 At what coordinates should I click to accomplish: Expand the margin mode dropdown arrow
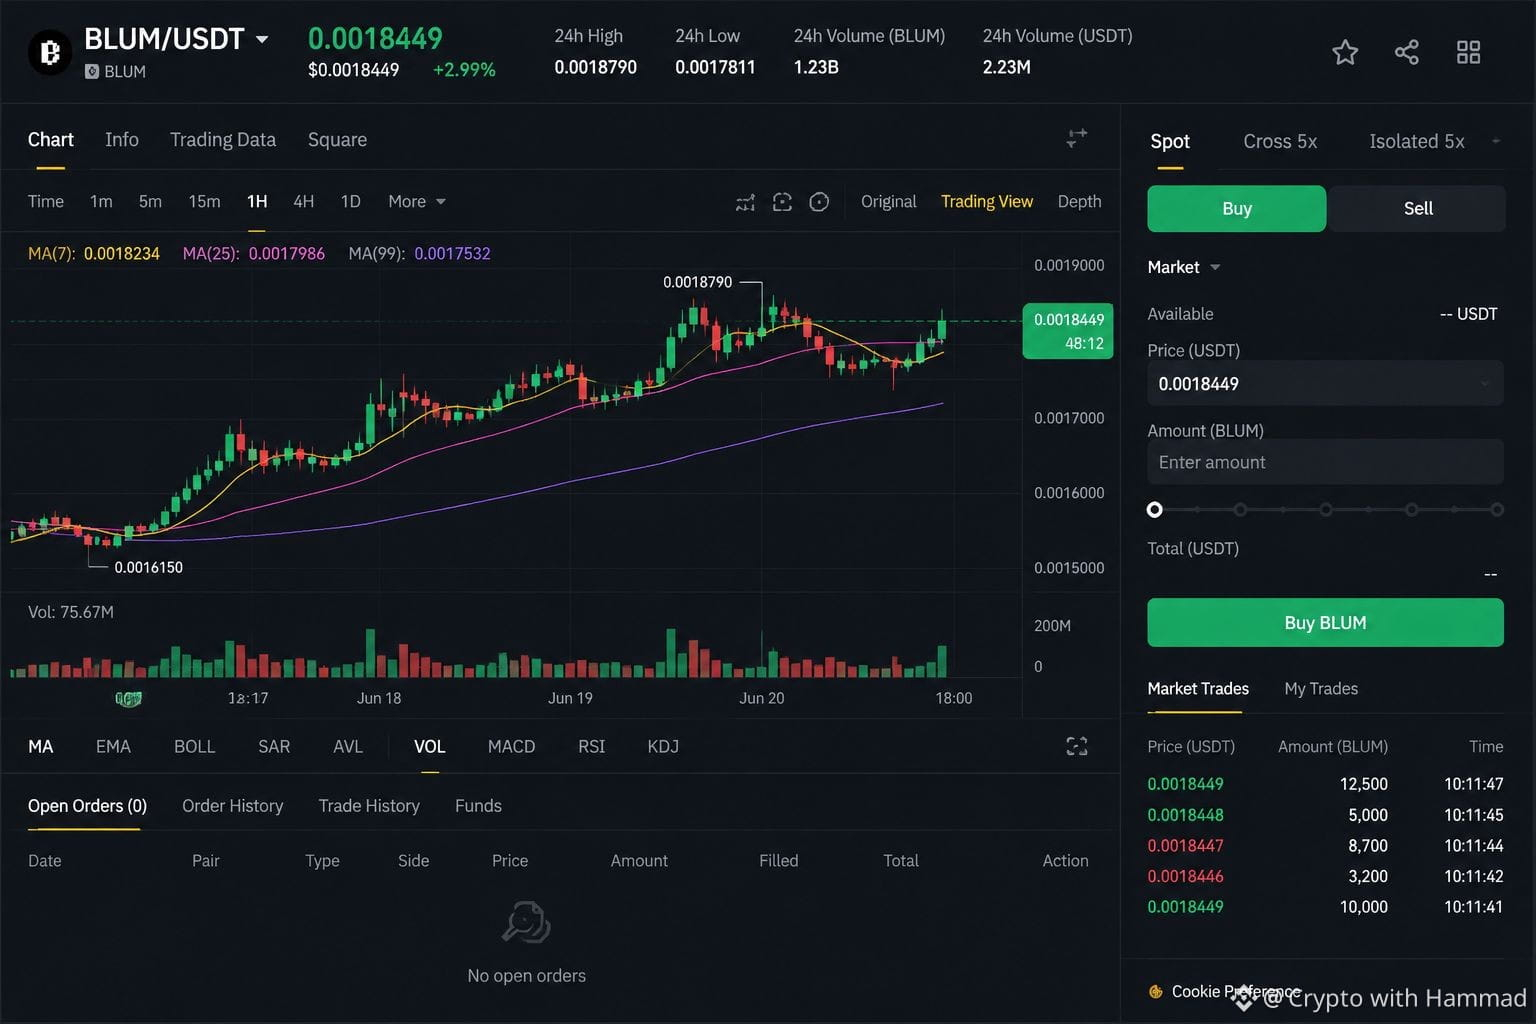(1496, 141)
